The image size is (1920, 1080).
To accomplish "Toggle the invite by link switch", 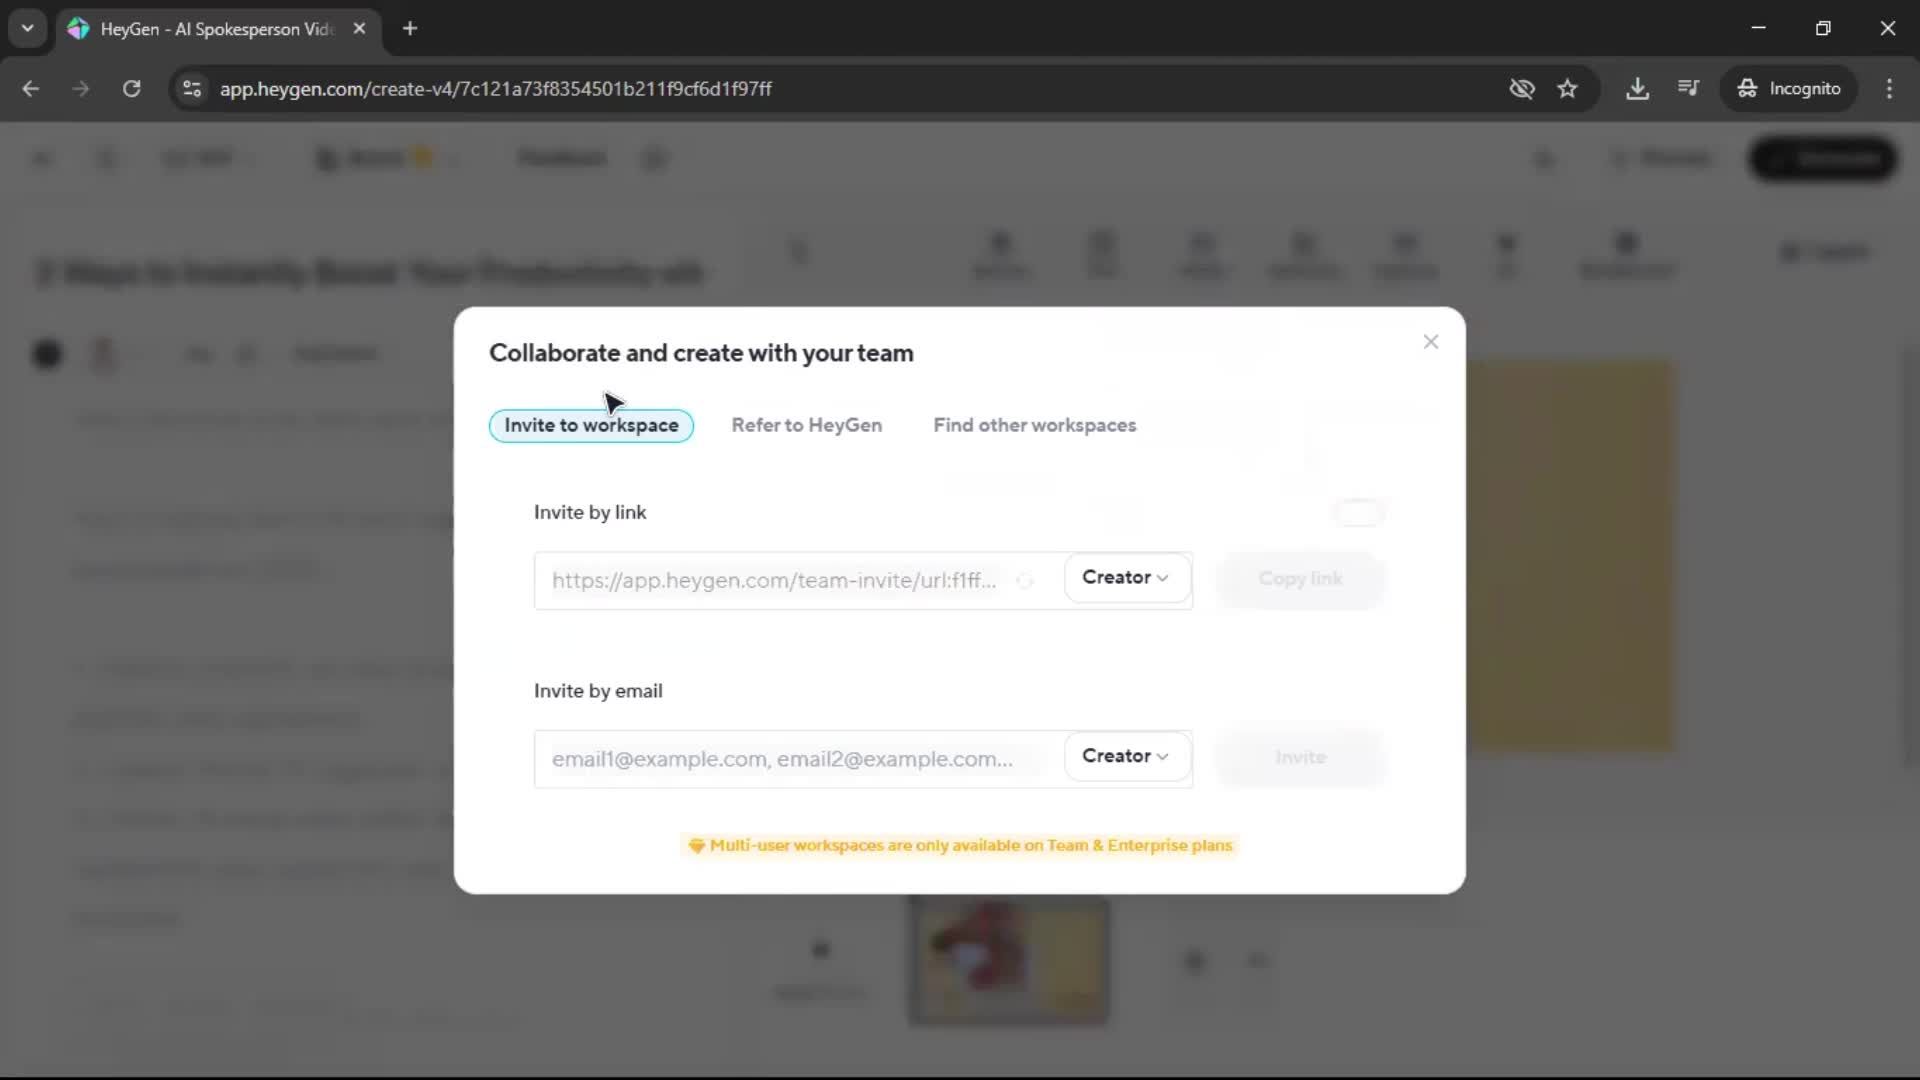I will 1359,513.
